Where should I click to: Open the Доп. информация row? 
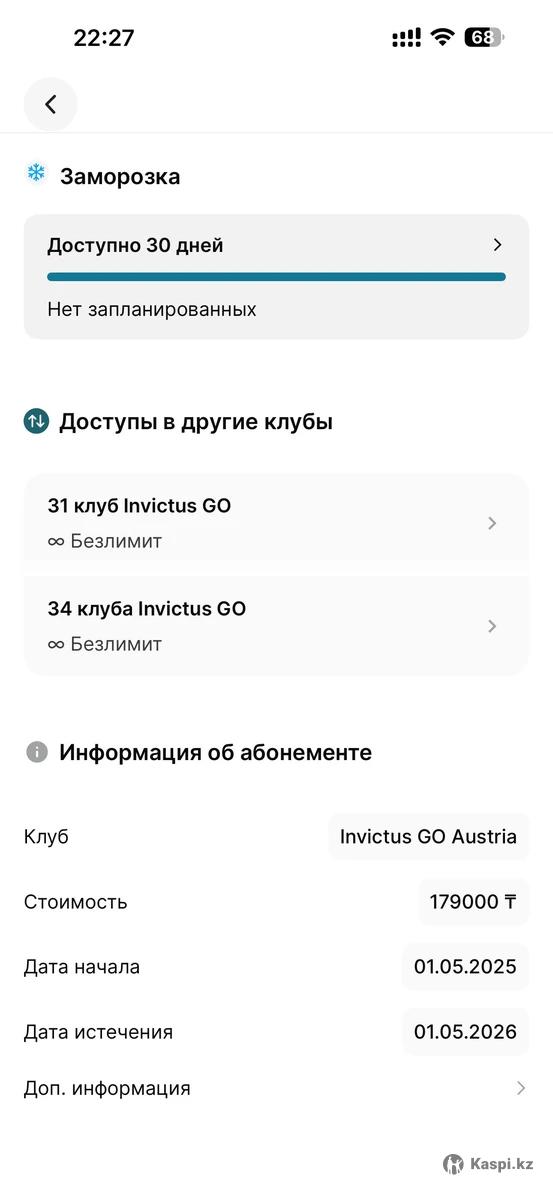pos(276,1088)
